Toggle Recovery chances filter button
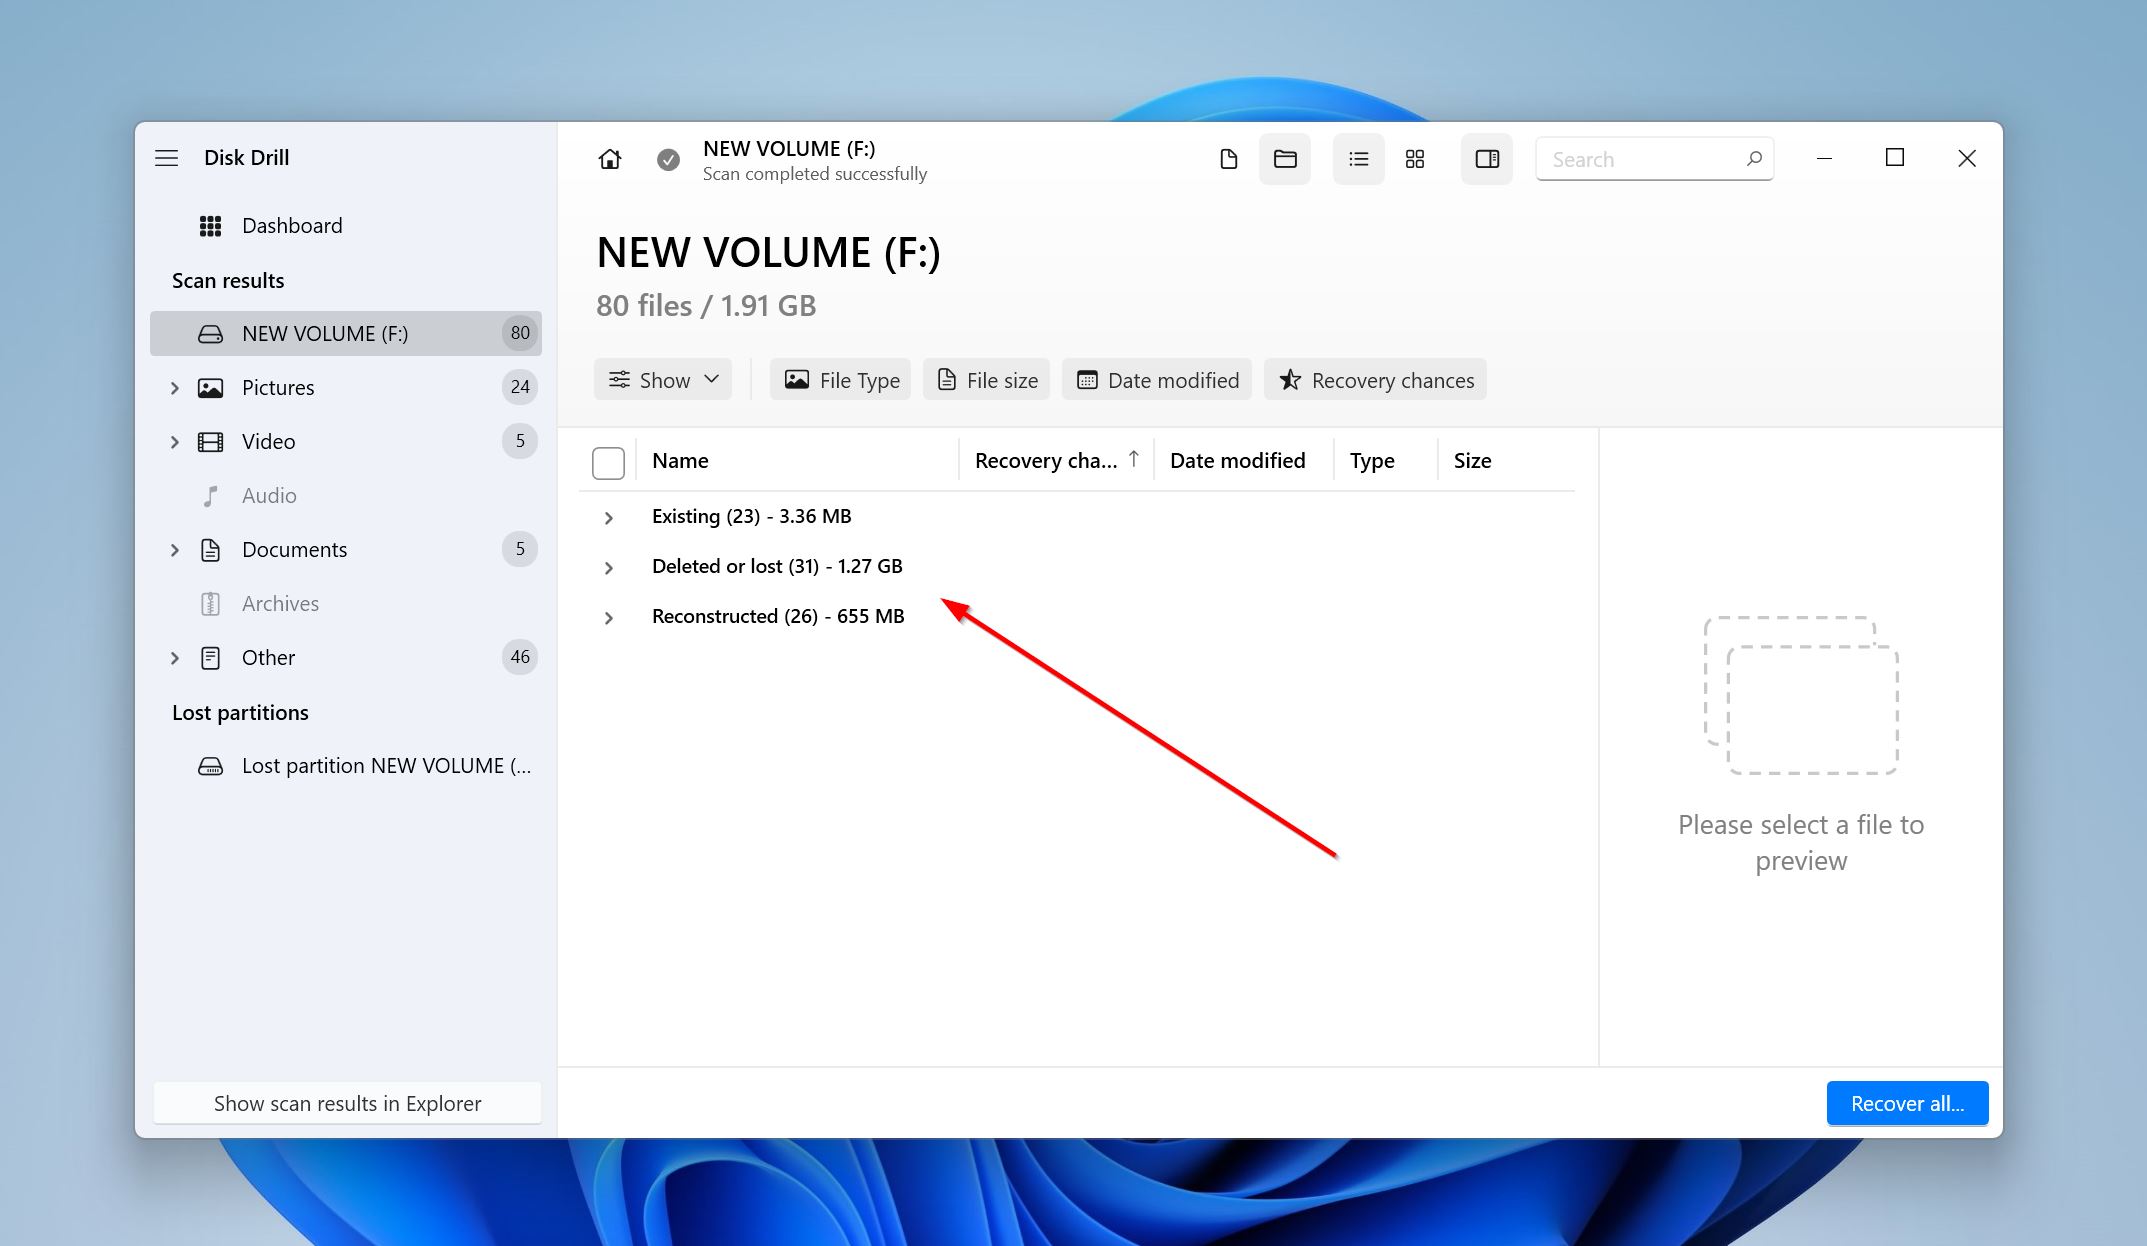2147x1246 pixels. pos(1376,380)
